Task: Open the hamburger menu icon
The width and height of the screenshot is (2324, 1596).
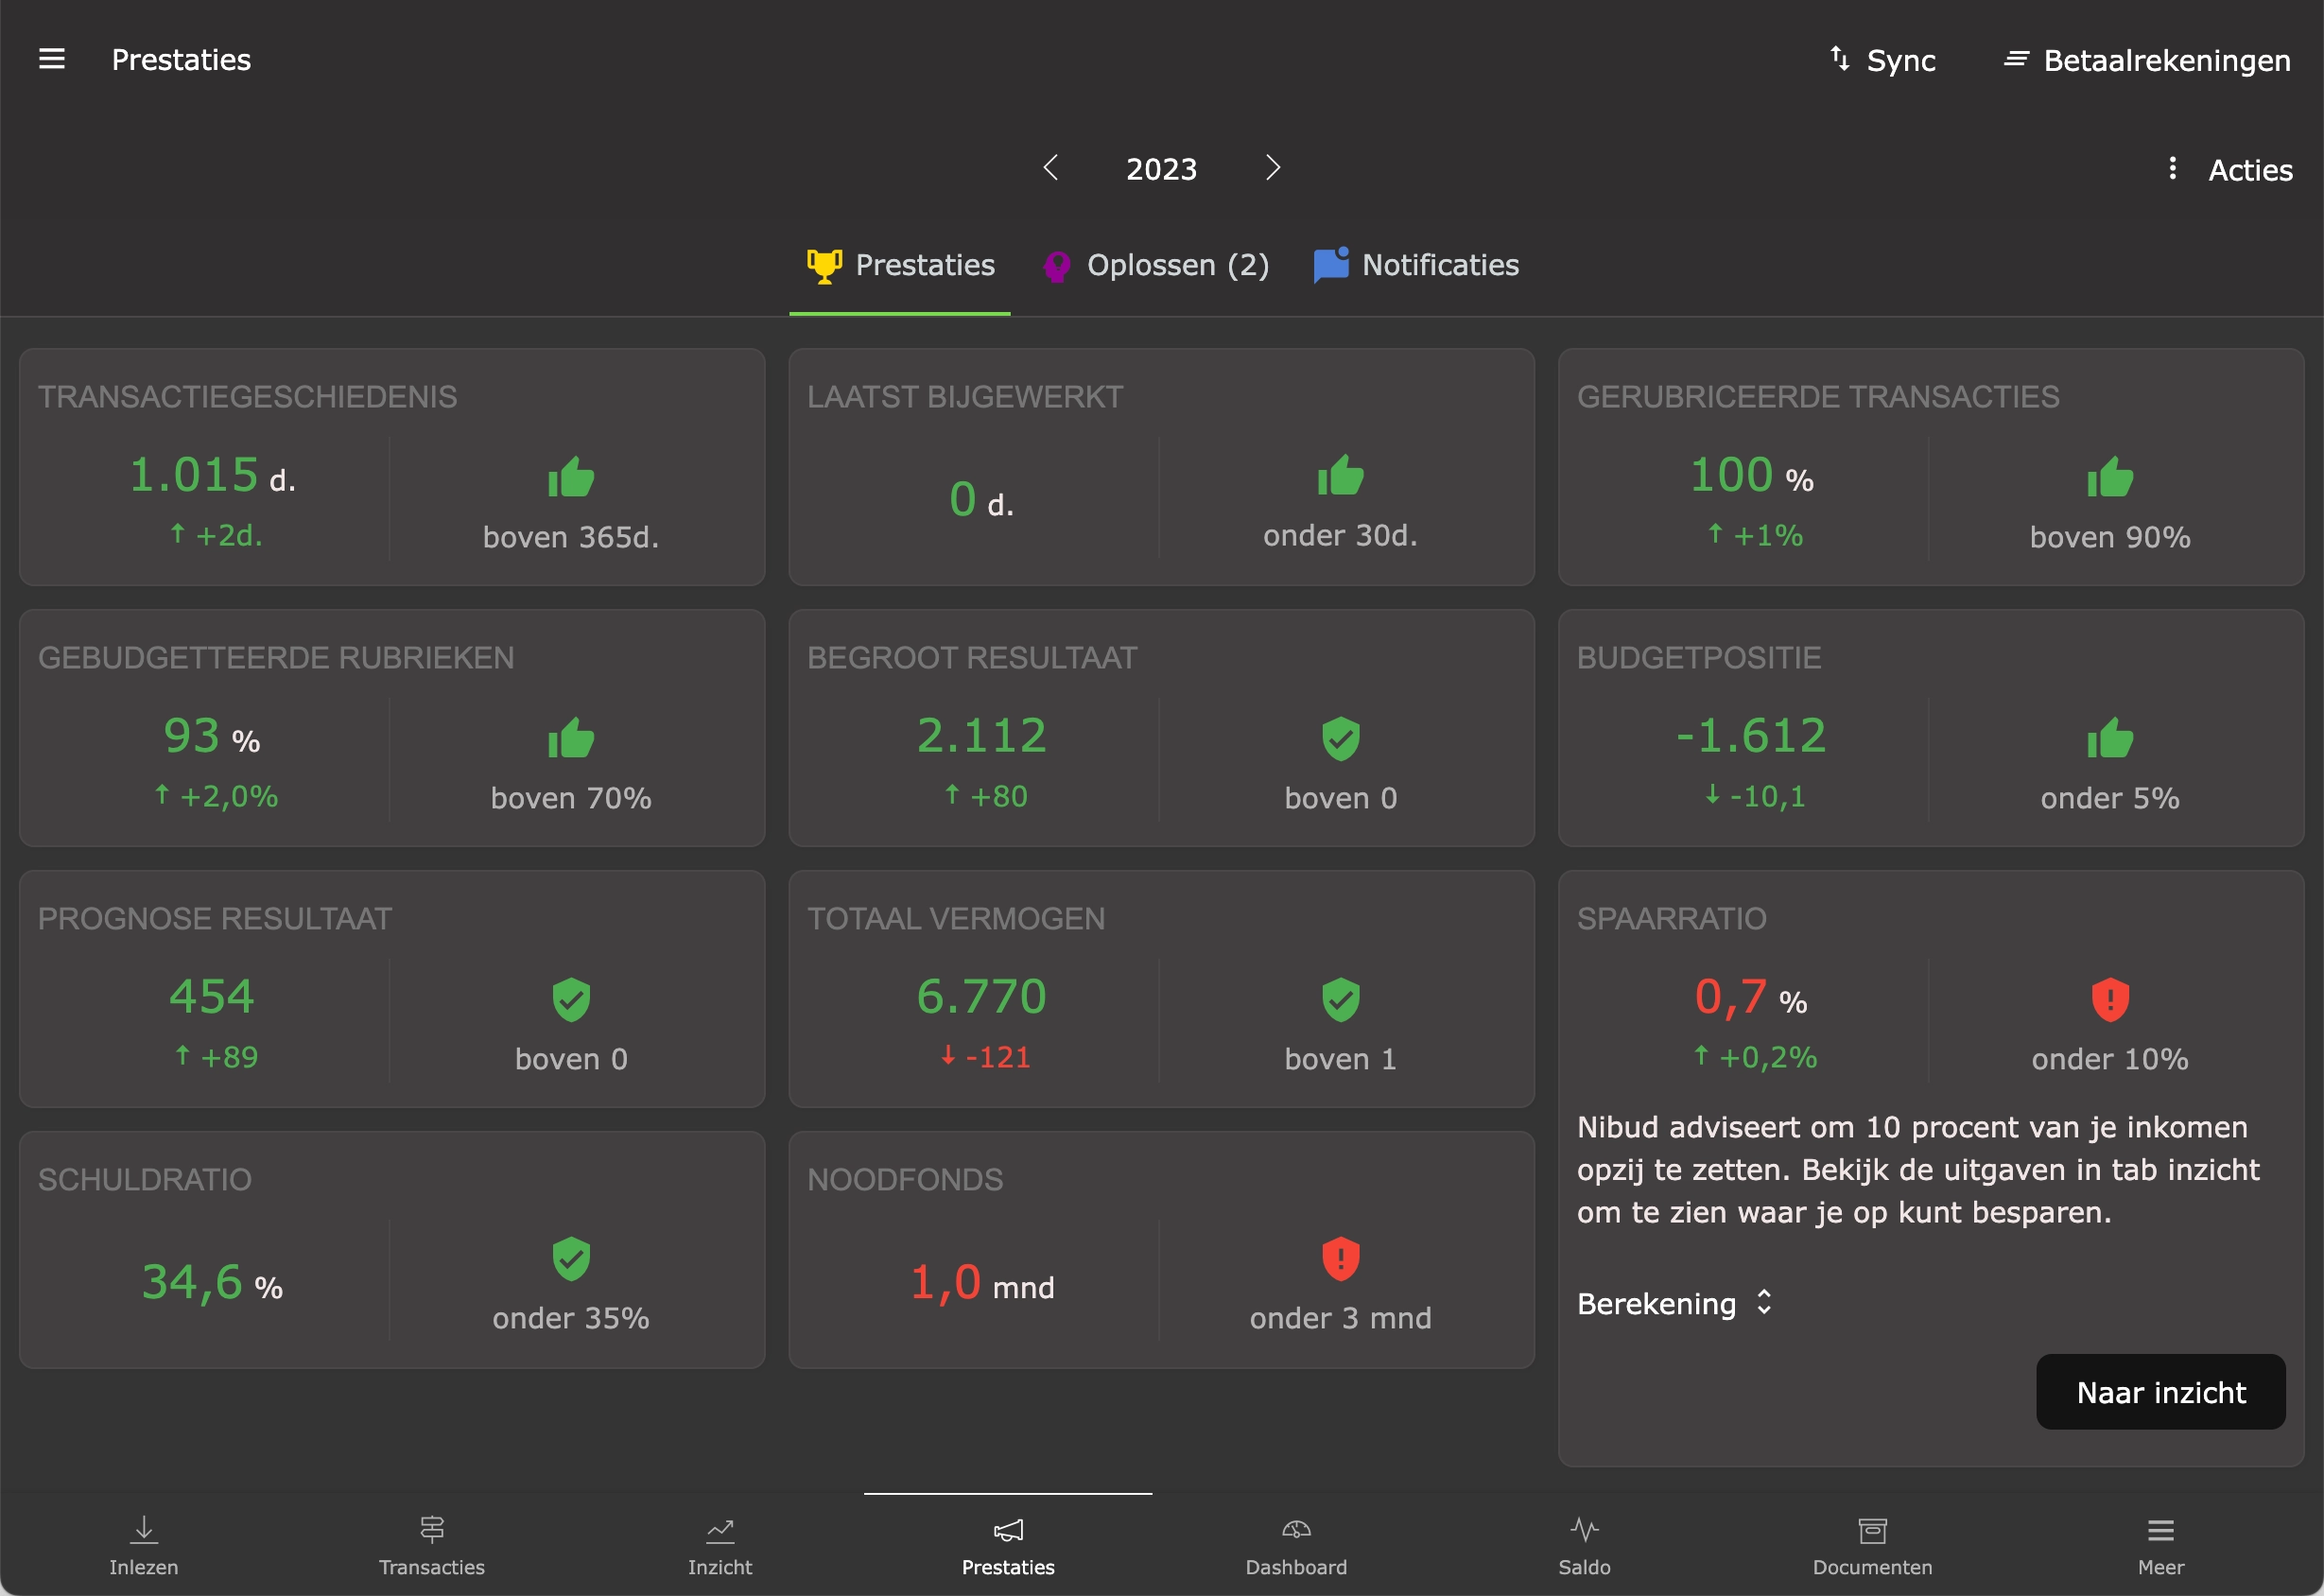Action: pyautogui.click(x=52, y=59)
